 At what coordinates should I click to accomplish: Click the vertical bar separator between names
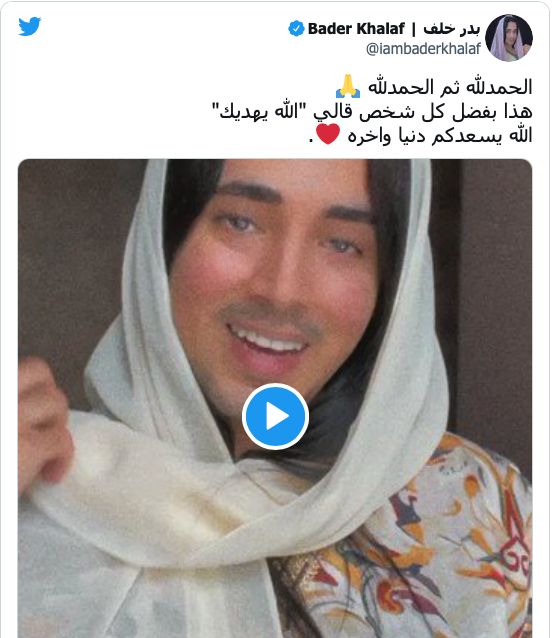414,29
